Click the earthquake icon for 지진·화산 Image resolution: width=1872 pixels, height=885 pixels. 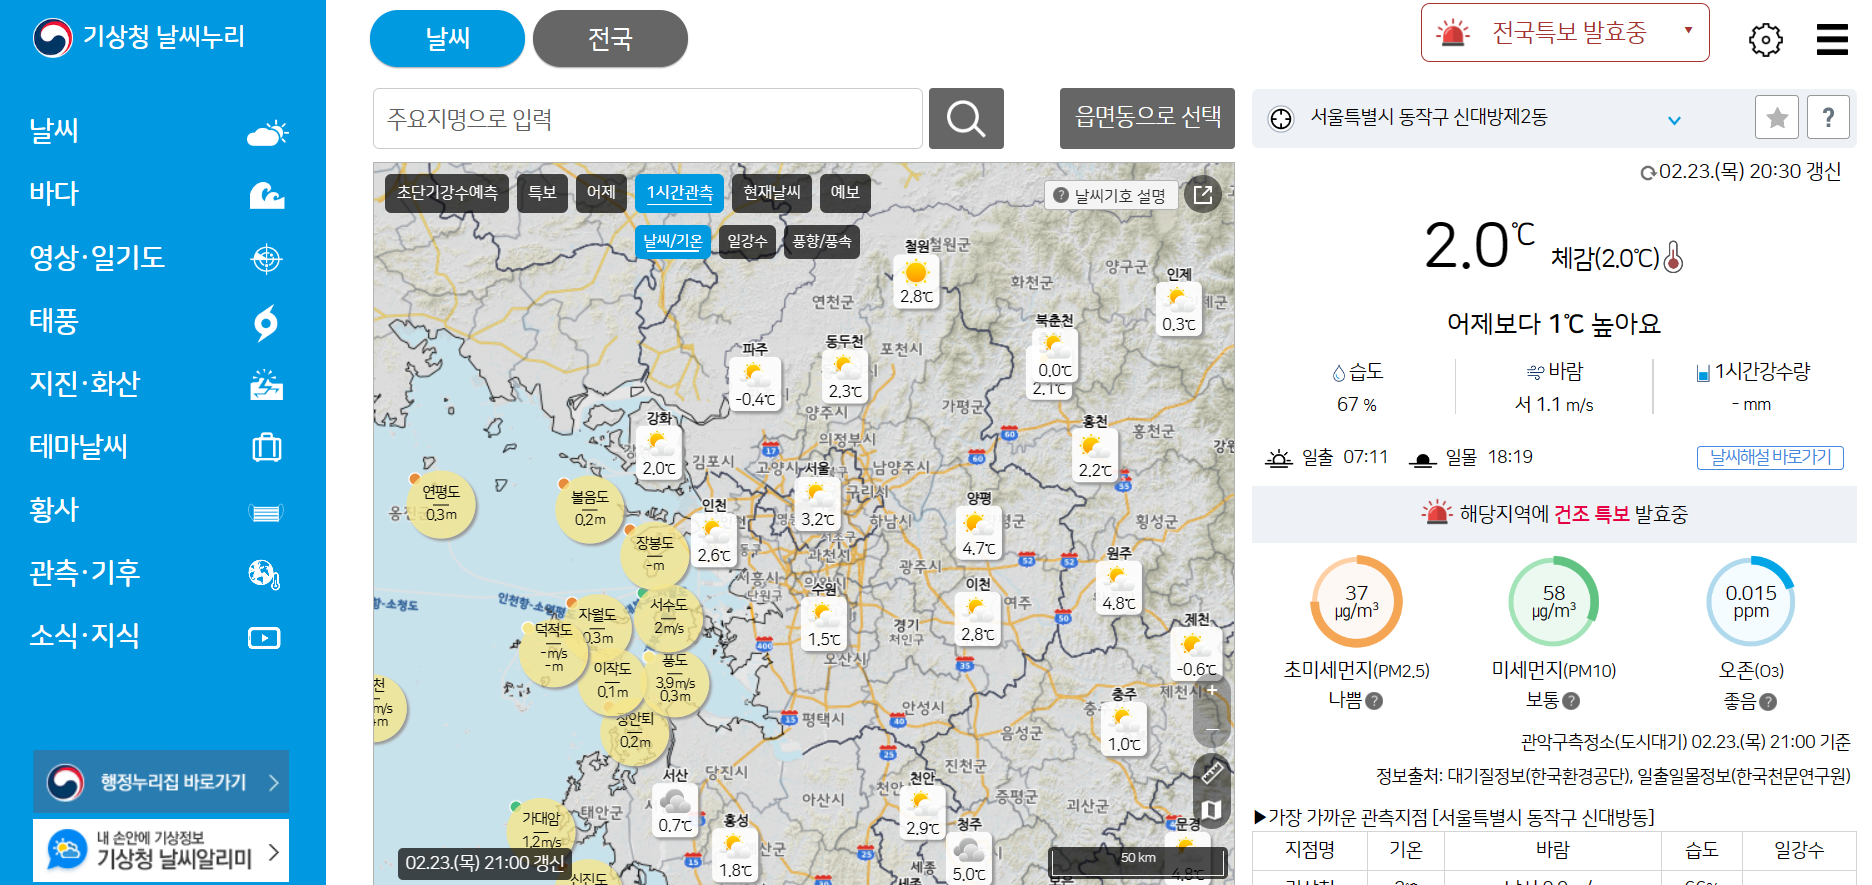coord(266,385)
